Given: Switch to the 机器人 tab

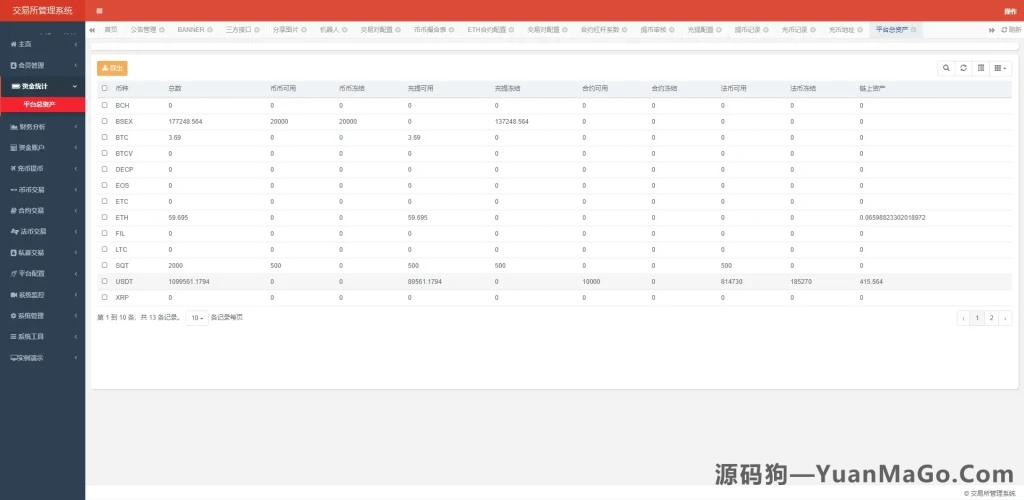Looking at the screenshot, I should click(x=330, y=30).
